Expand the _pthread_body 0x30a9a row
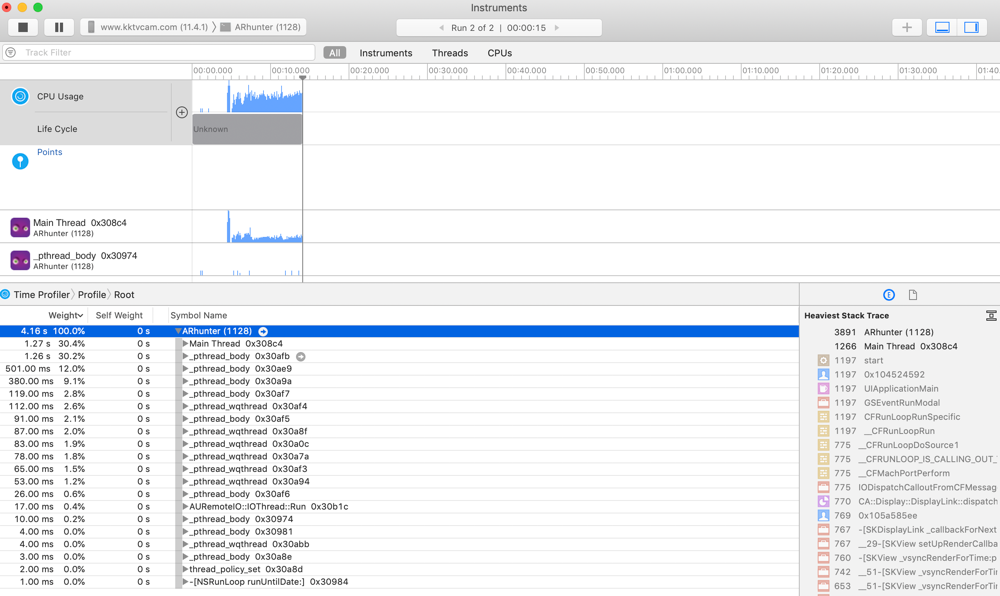Screen dimensions: 1000x596 pos(186,381)
